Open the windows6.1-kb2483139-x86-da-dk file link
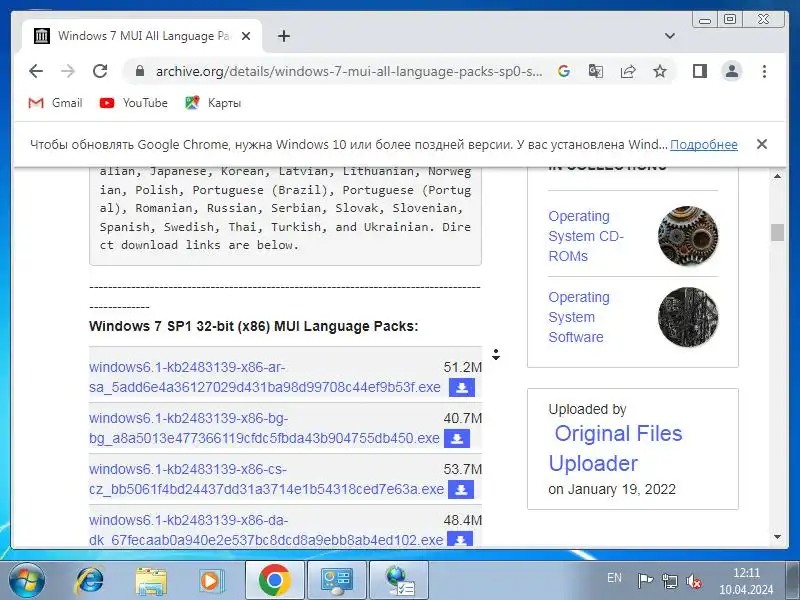 click(265, 530)
